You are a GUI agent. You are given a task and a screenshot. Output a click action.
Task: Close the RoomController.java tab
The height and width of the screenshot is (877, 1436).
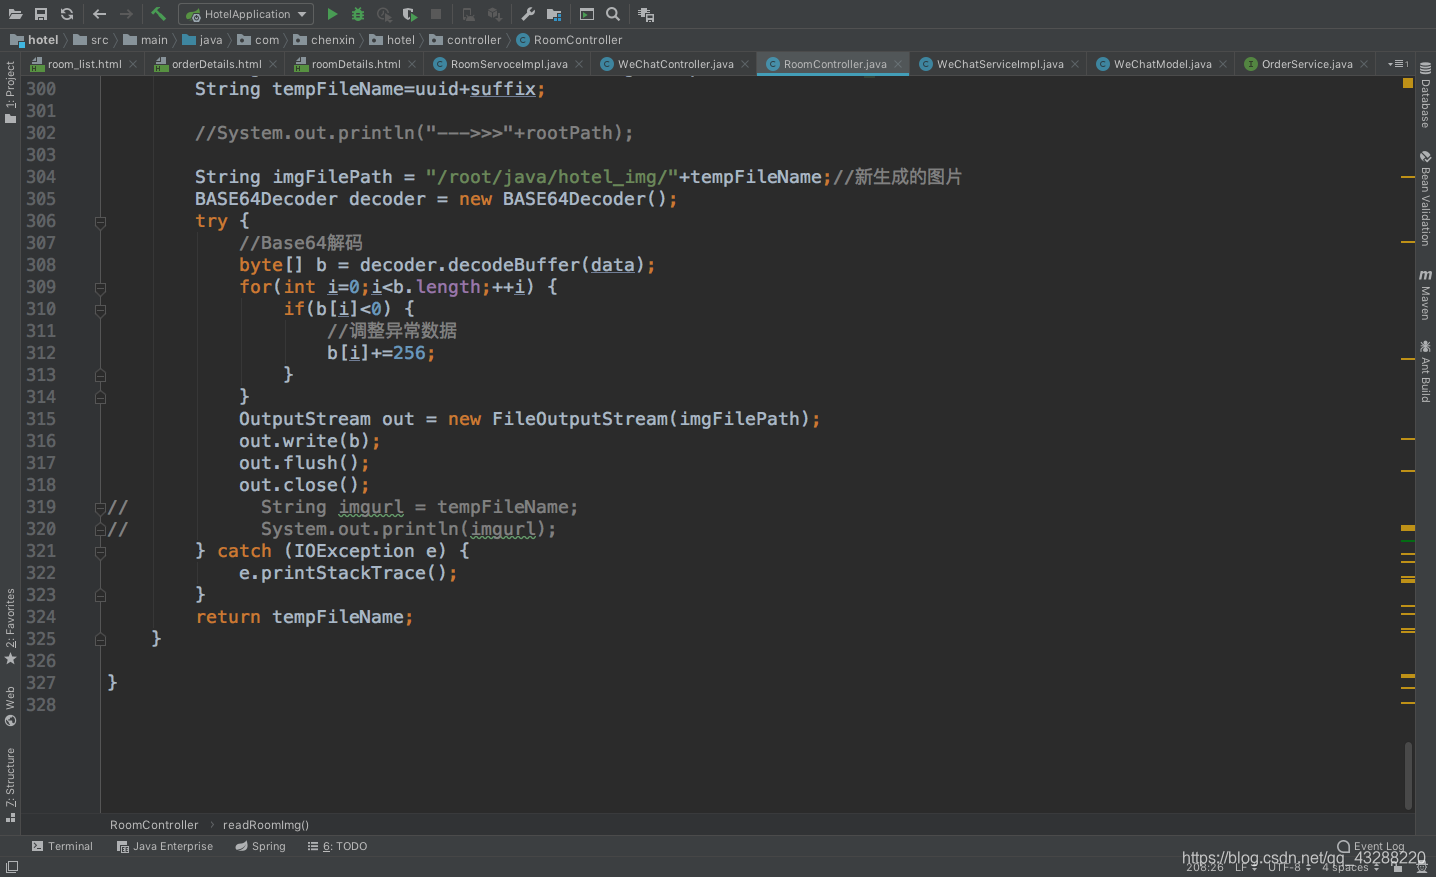(898, 64)
